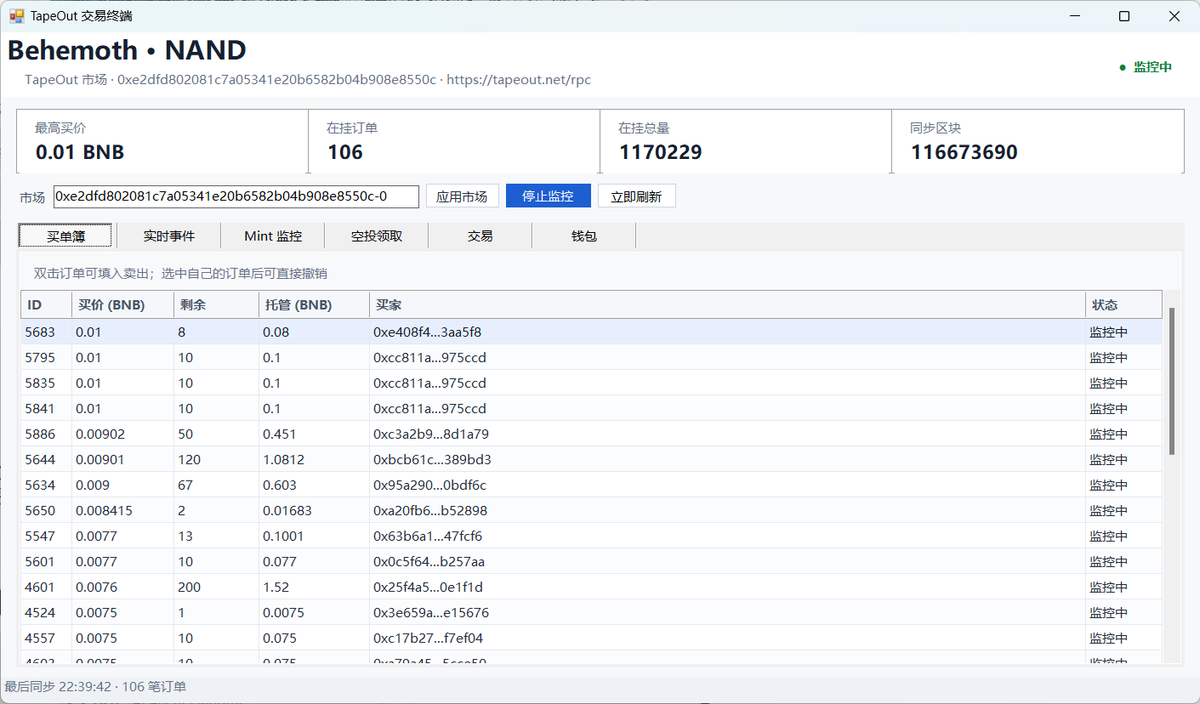Click the 应用市场 button
Screen dimensions: 1200x704
[x=462, y=196]
